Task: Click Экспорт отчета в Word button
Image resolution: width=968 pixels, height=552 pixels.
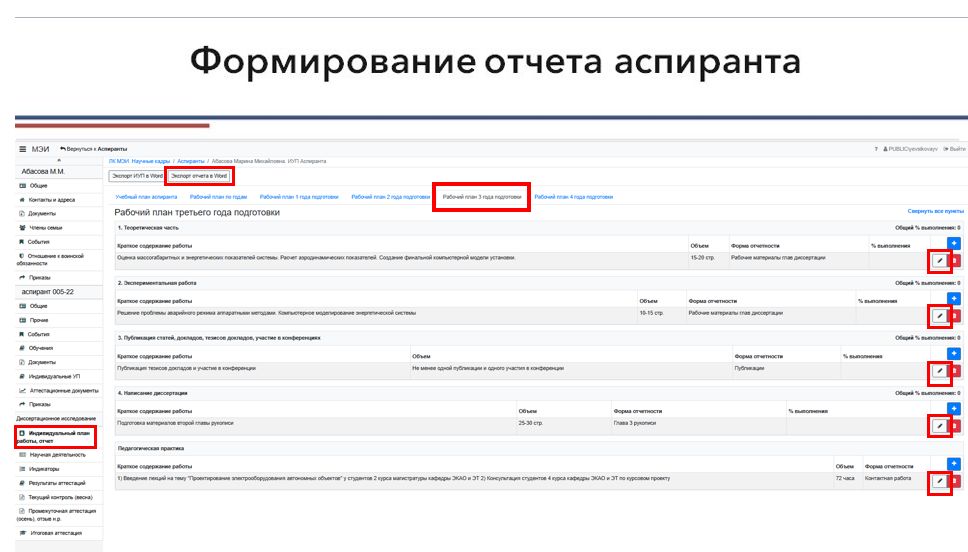Action: (199, 176)
